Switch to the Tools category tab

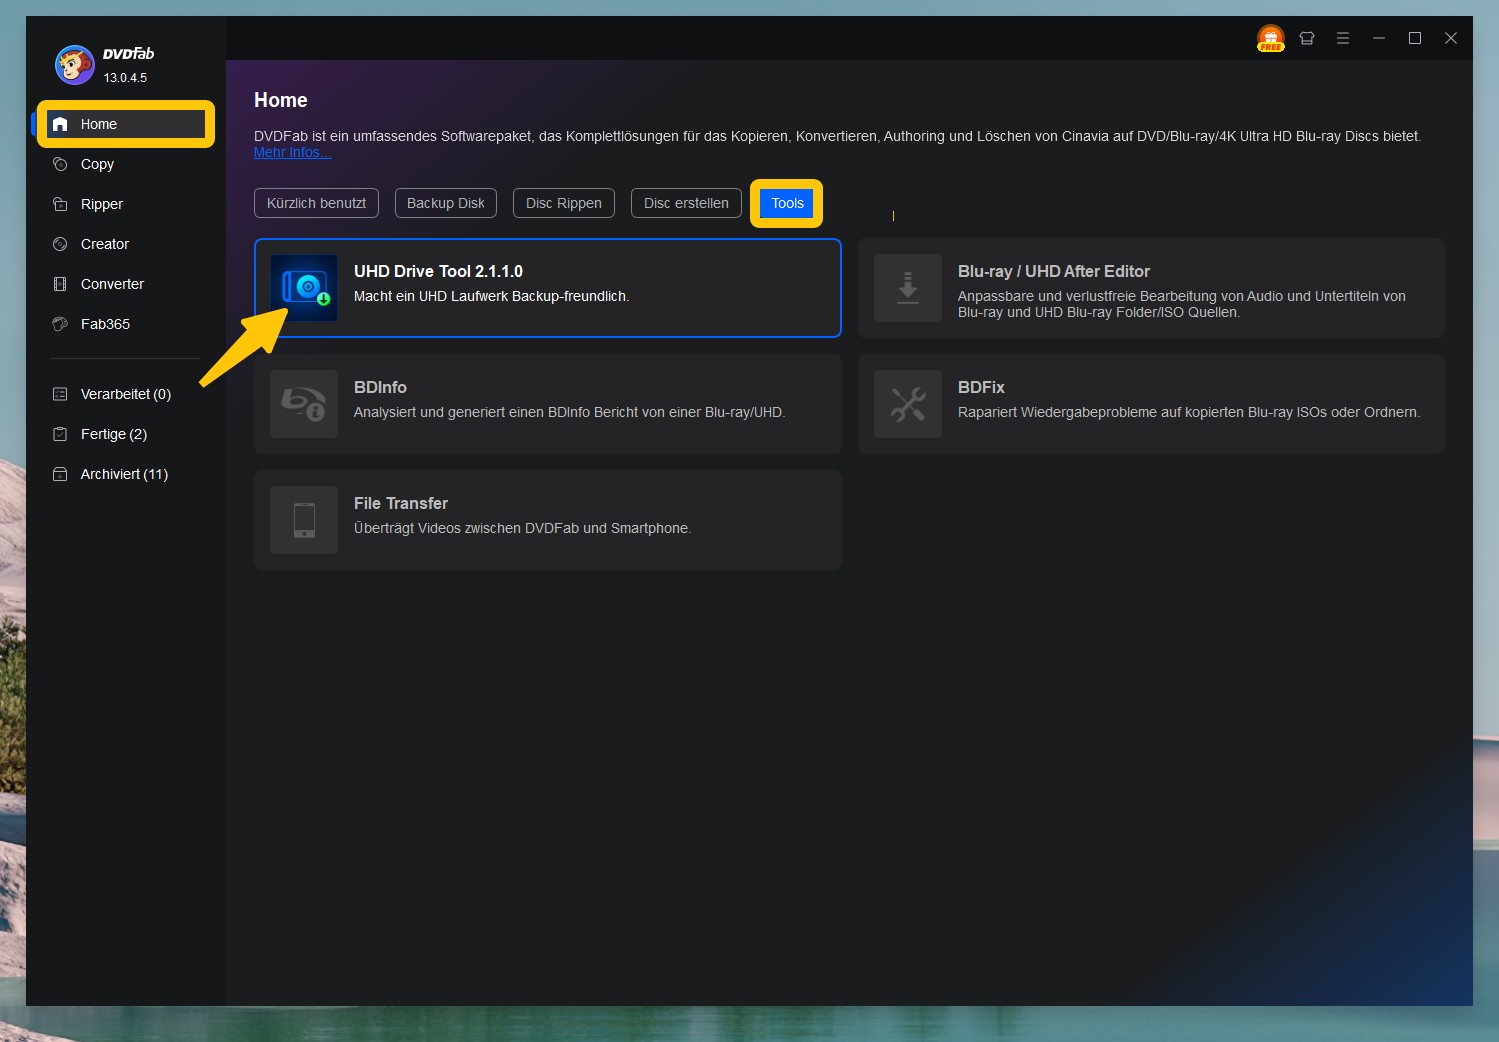pos(786,203)
